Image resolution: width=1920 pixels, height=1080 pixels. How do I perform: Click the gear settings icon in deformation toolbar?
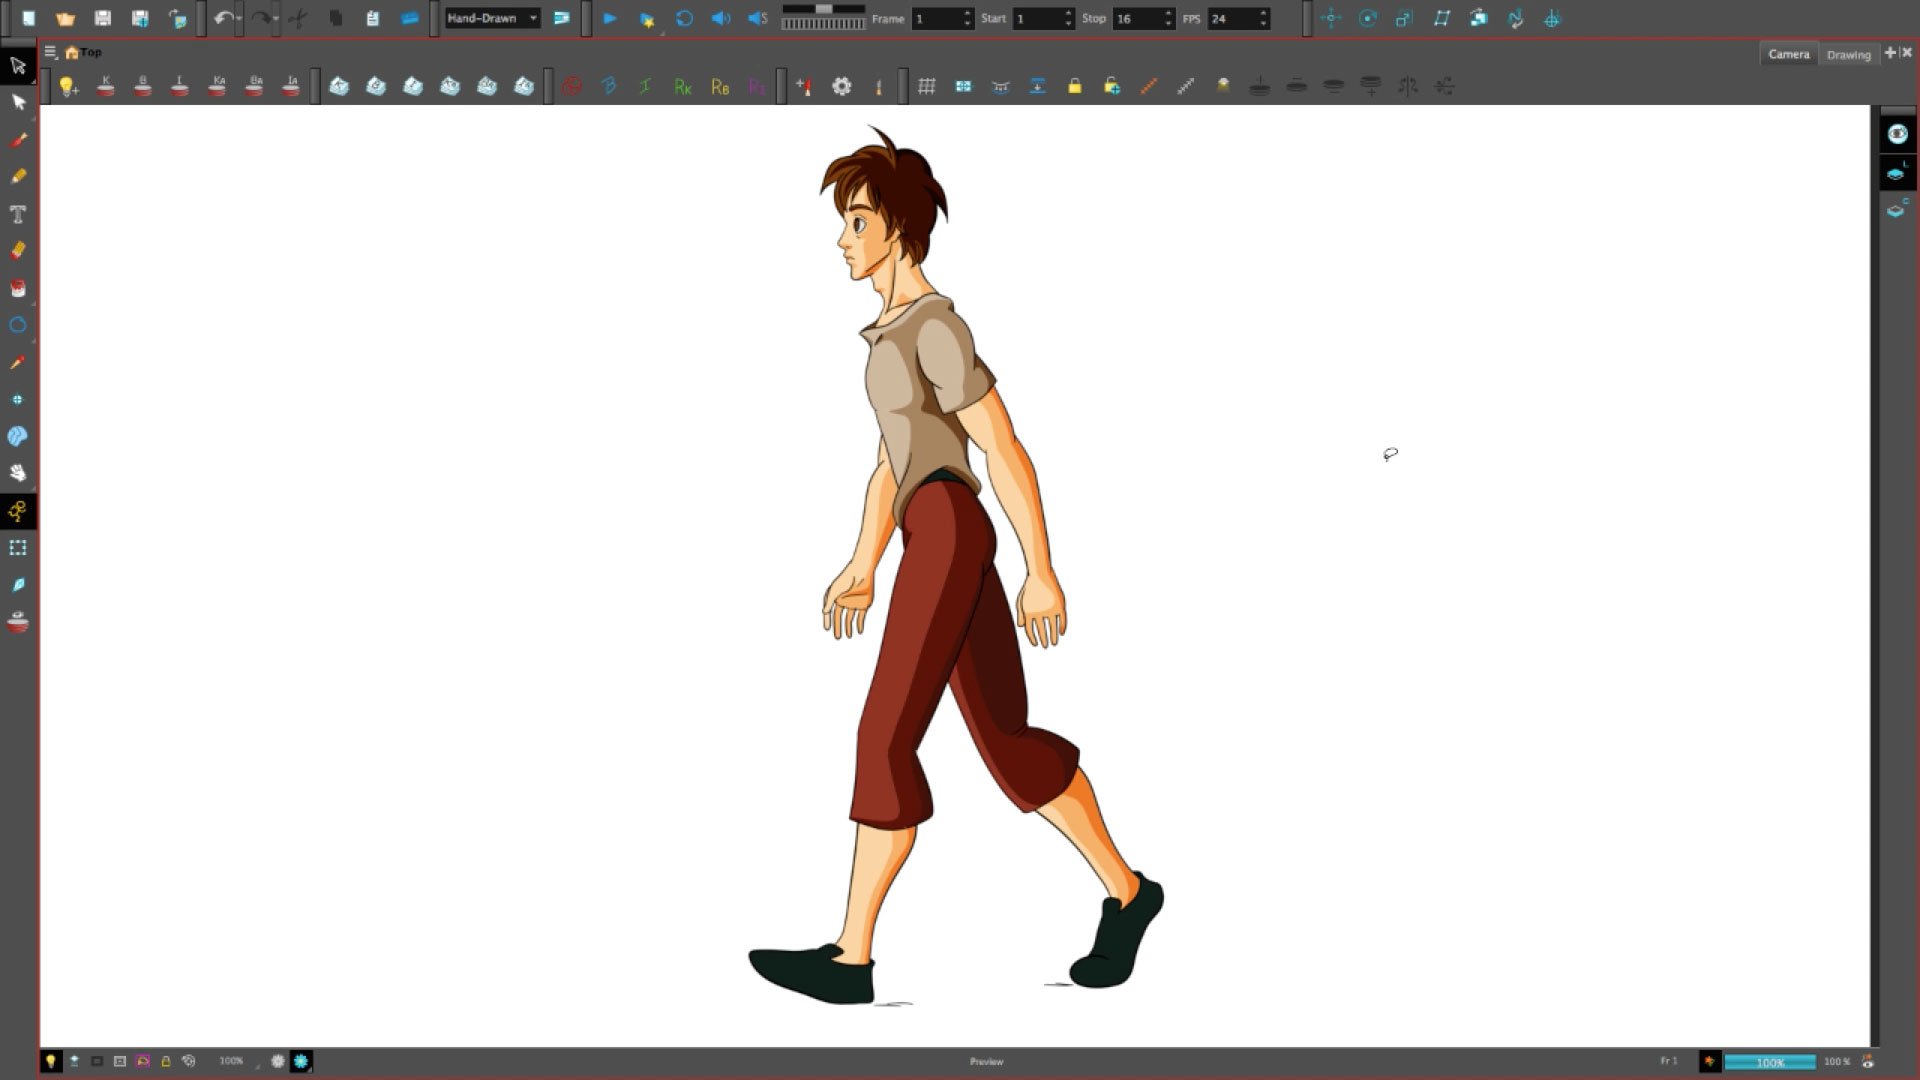tap(842, 86)
